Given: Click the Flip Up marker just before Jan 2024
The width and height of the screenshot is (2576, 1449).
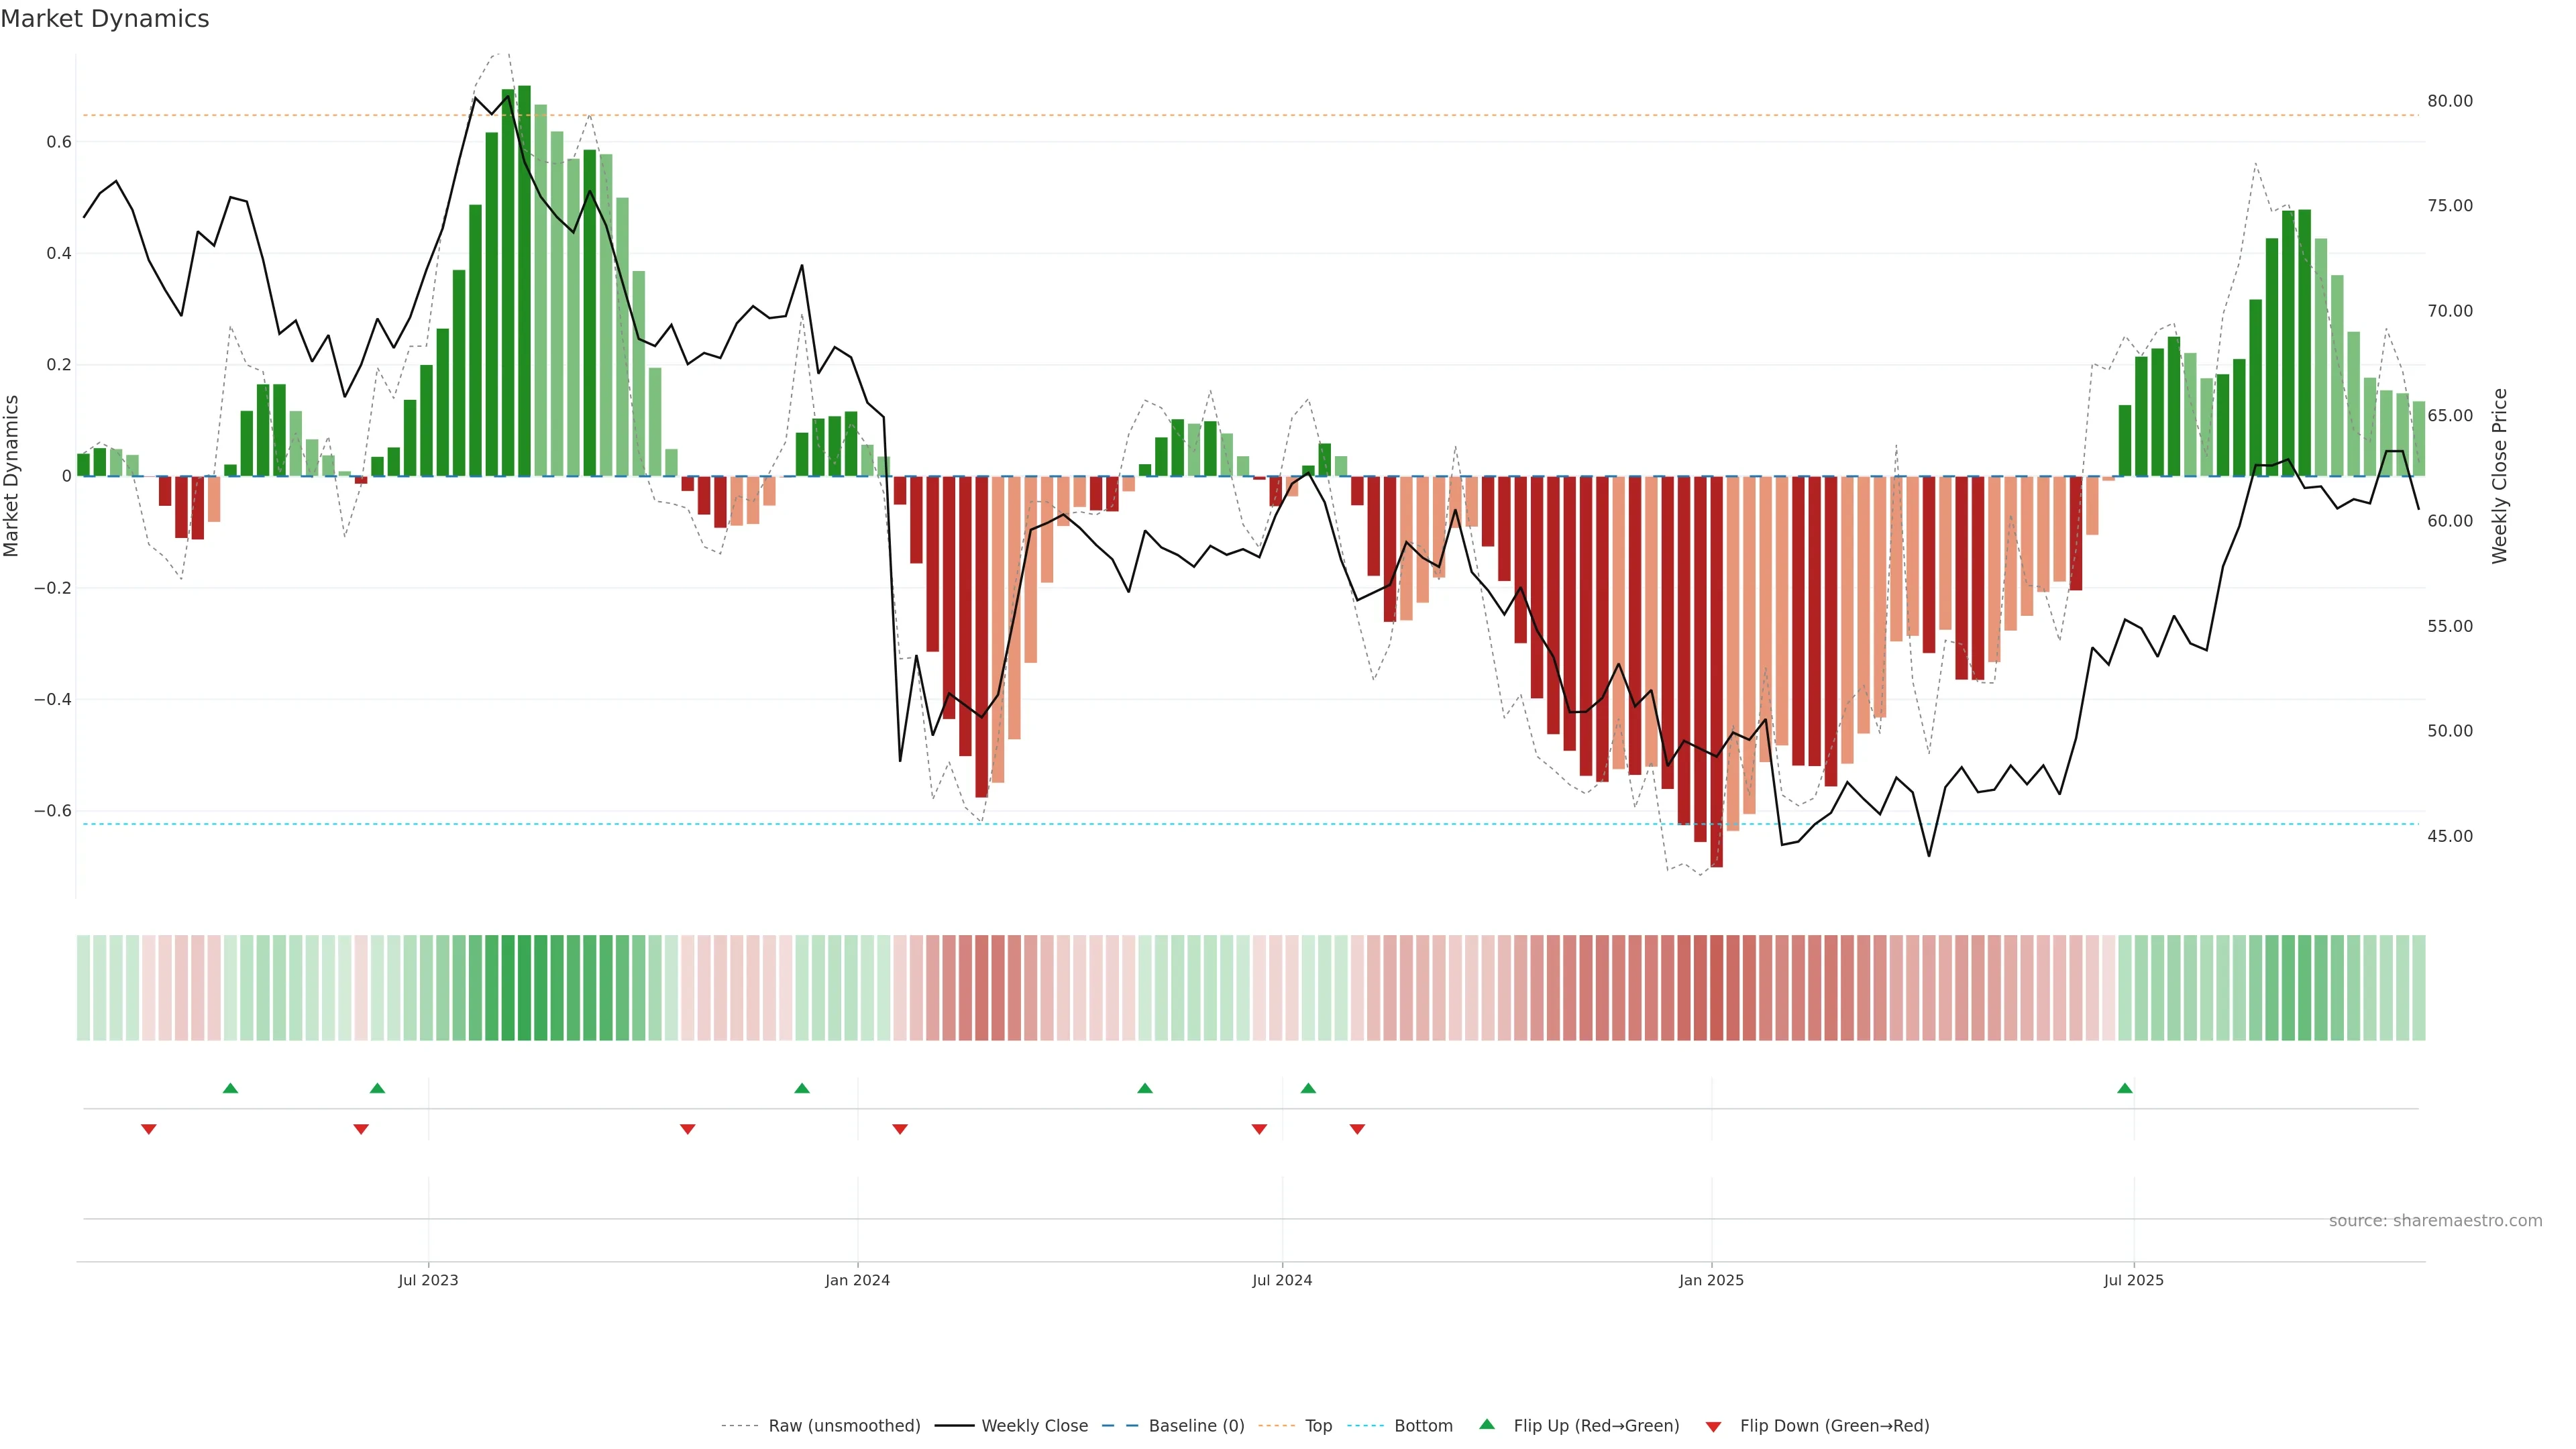Looking at the screenshot, I should coord(801,1088).
